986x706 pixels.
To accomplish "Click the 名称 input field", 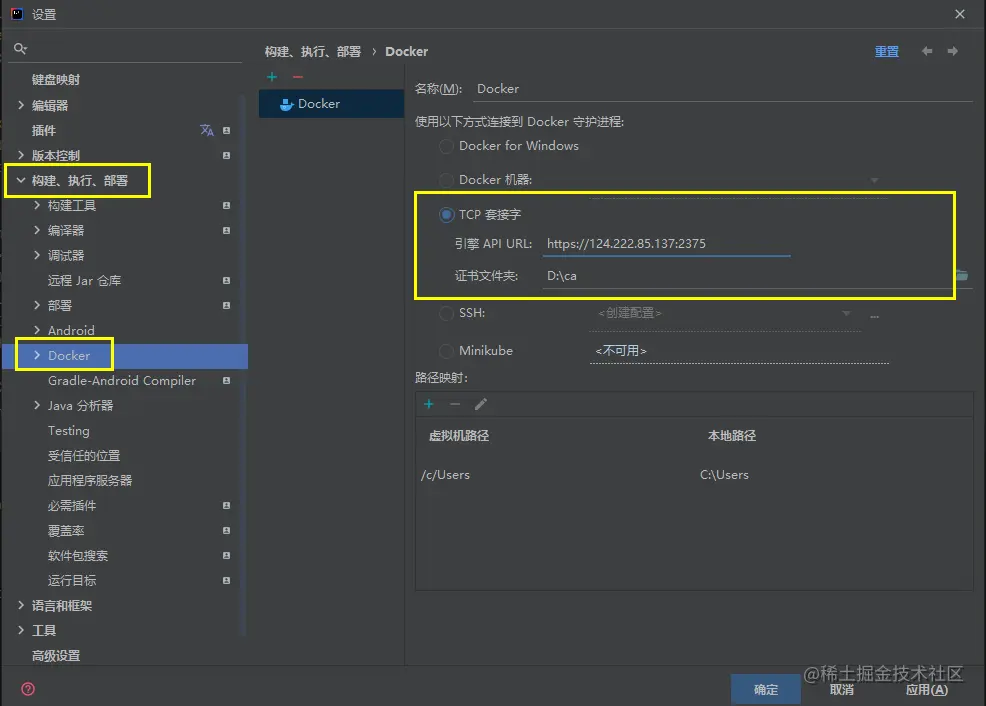I will pos(722,89).
